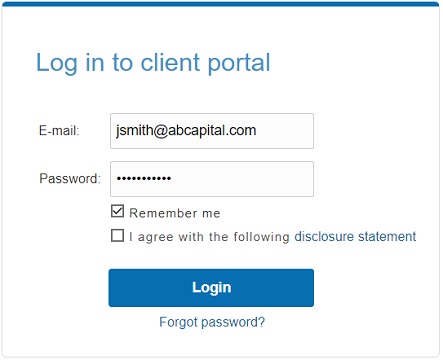Submit the form using Login

click(211, 288)
